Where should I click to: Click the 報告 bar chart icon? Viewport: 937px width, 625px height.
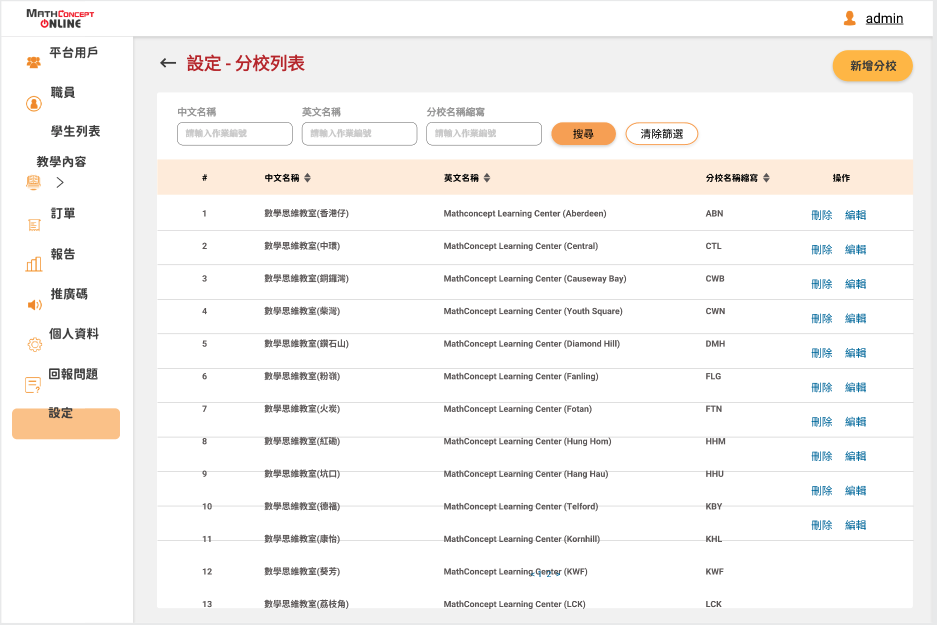point(34,264)
